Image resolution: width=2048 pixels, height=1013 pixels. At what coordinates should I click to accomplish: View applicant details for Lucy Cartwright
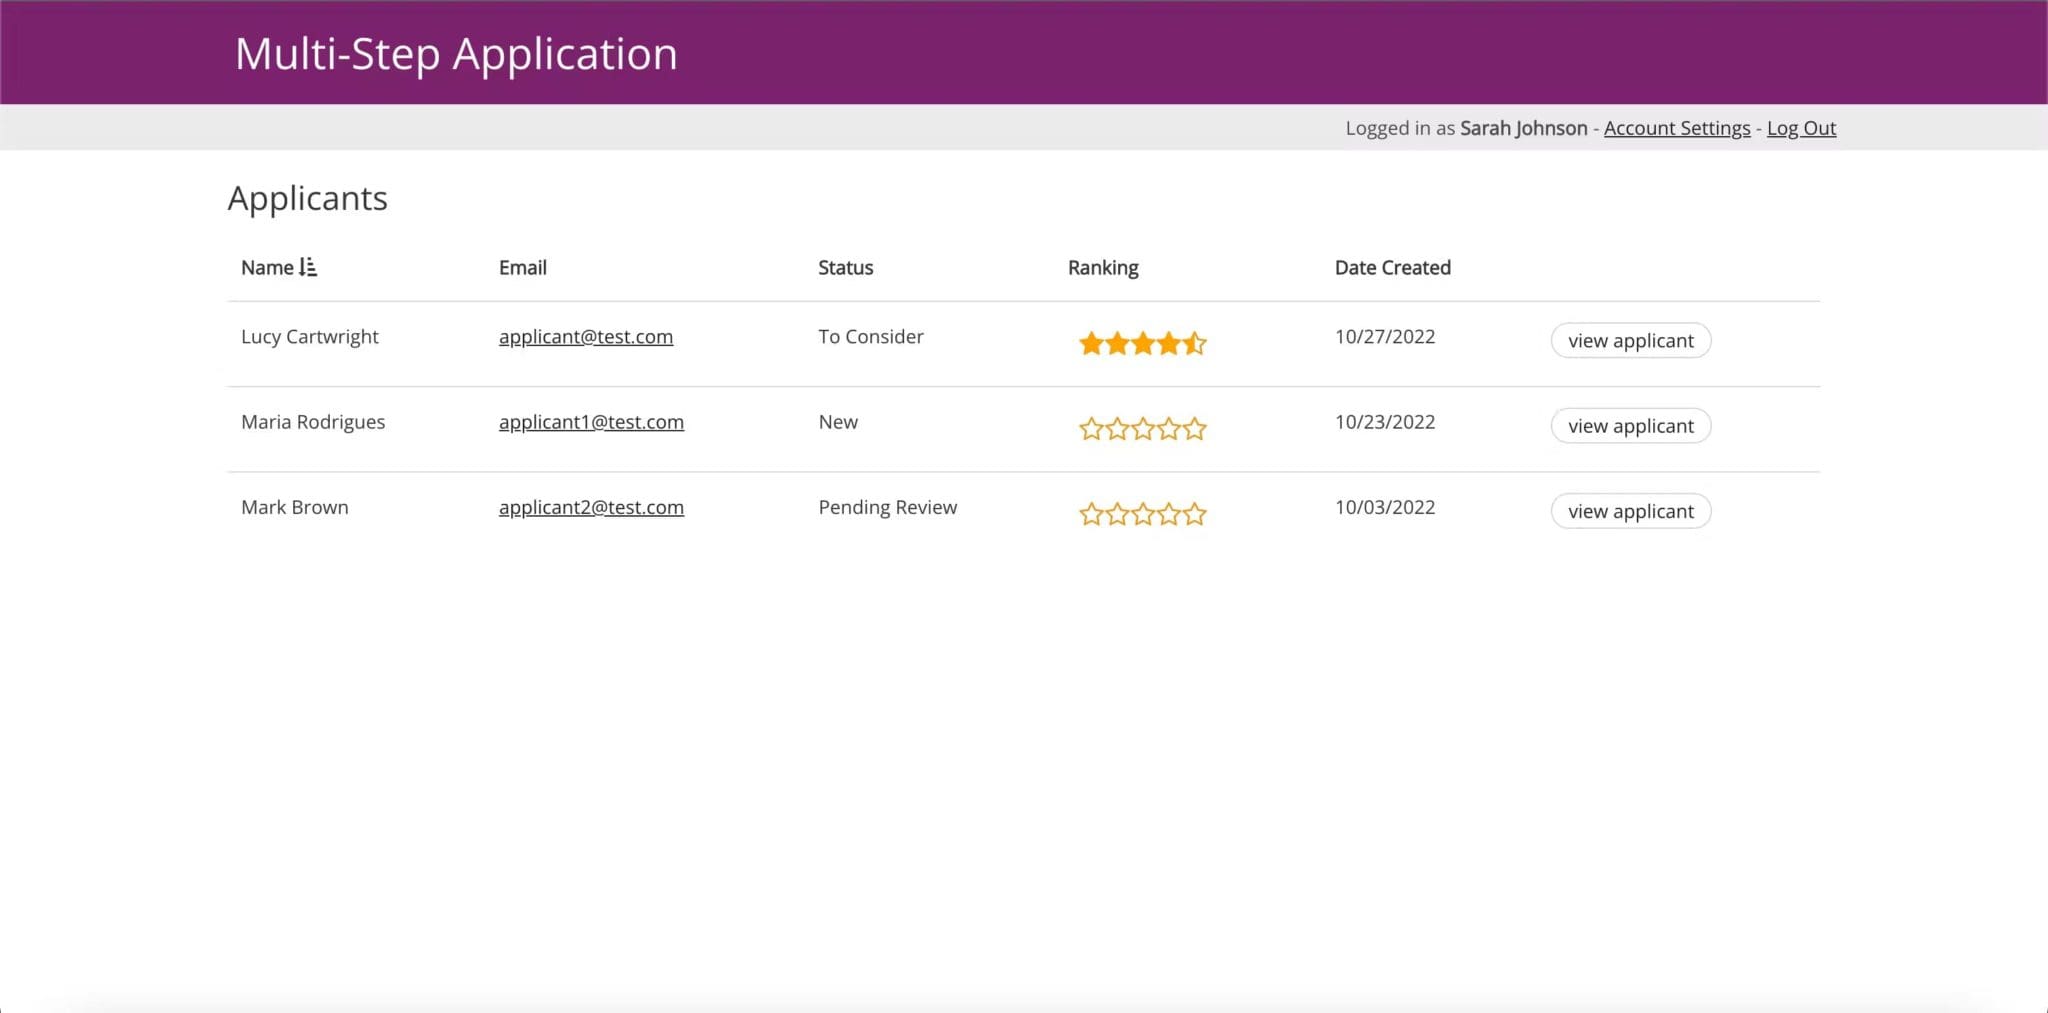point(1629,340)
